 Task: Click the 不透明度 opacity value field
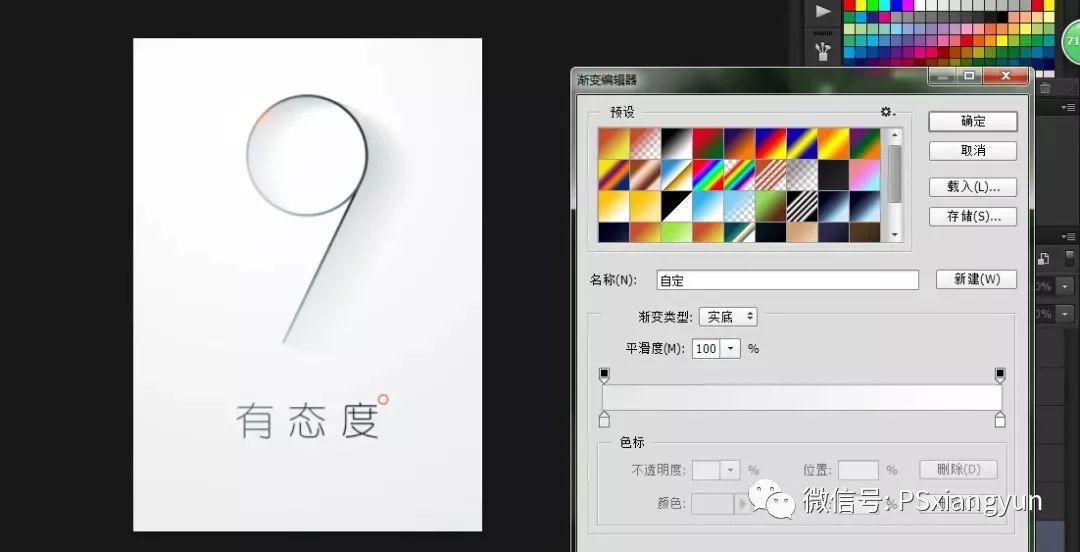[x=706, y=470]
